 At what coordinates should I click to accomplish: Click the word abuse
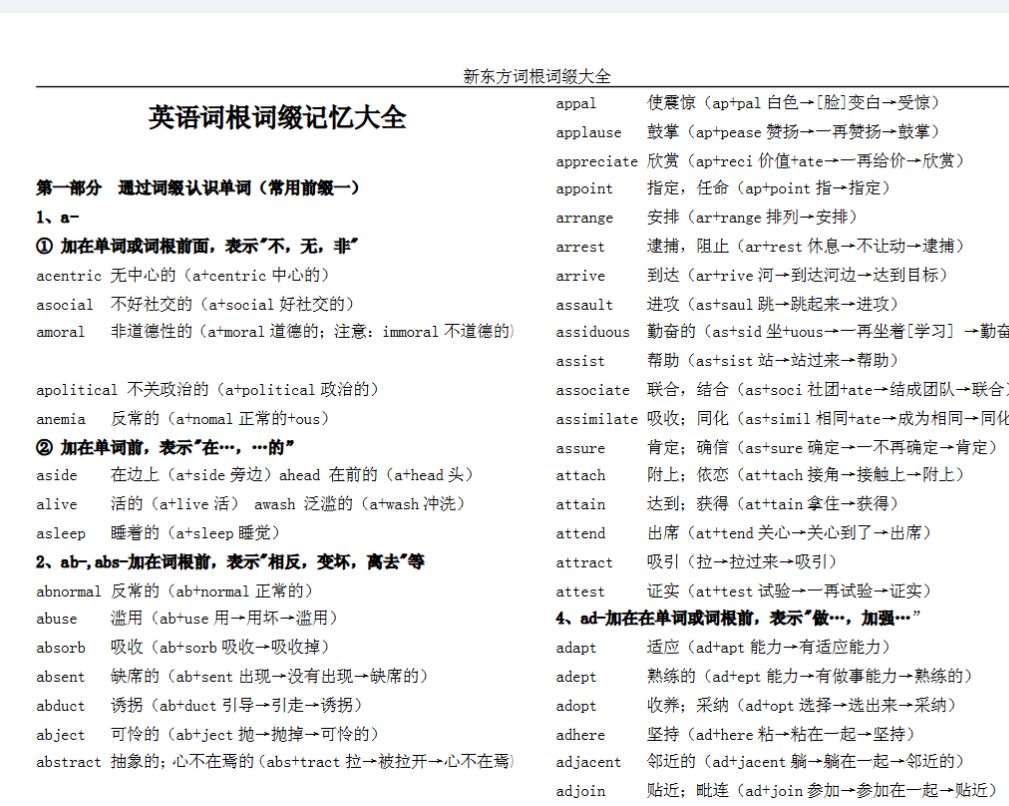57,619
